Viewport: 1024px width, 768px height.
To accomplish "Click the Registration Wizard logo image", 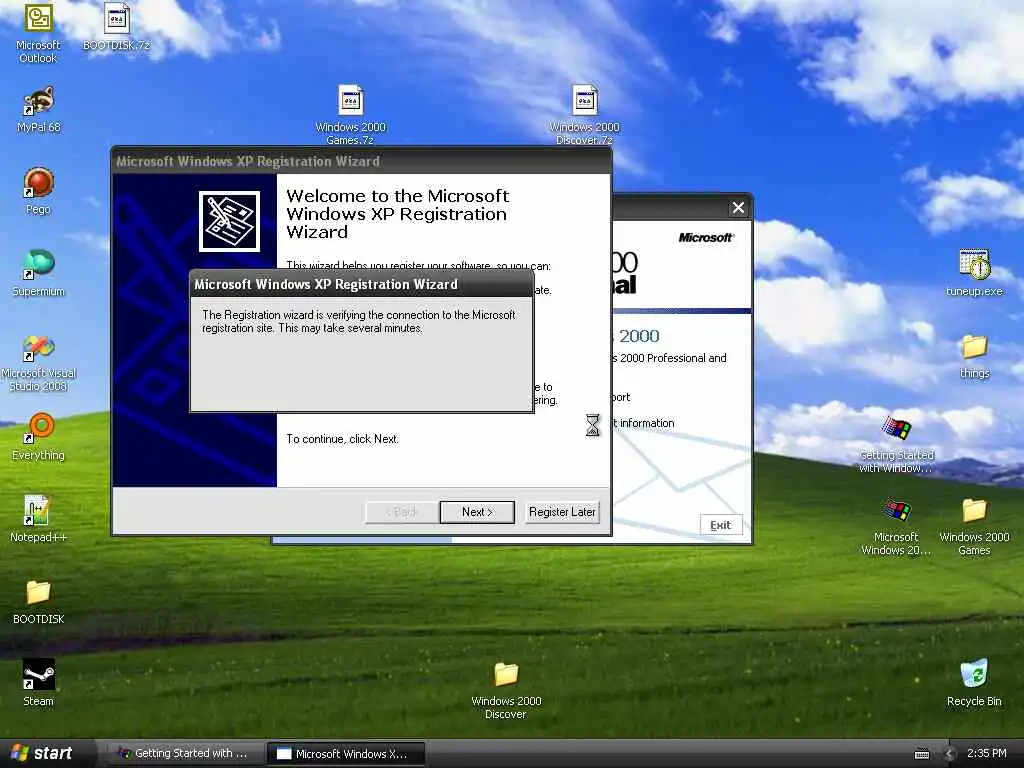I will (x=229, y=221).
